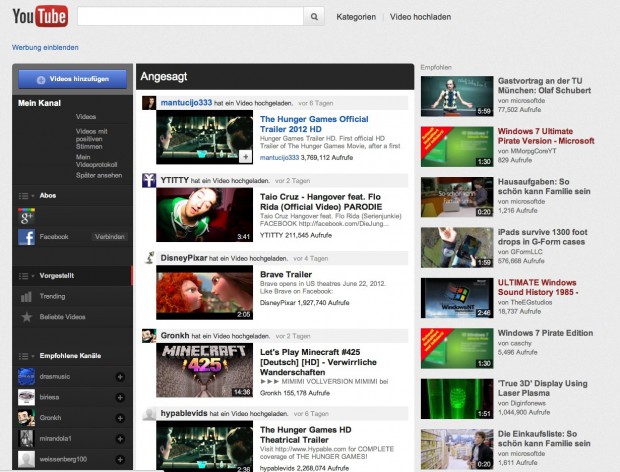620x472 pixels.
Task: Click DisneyPixar lamp avatar icon
Action: coord(149,258)
